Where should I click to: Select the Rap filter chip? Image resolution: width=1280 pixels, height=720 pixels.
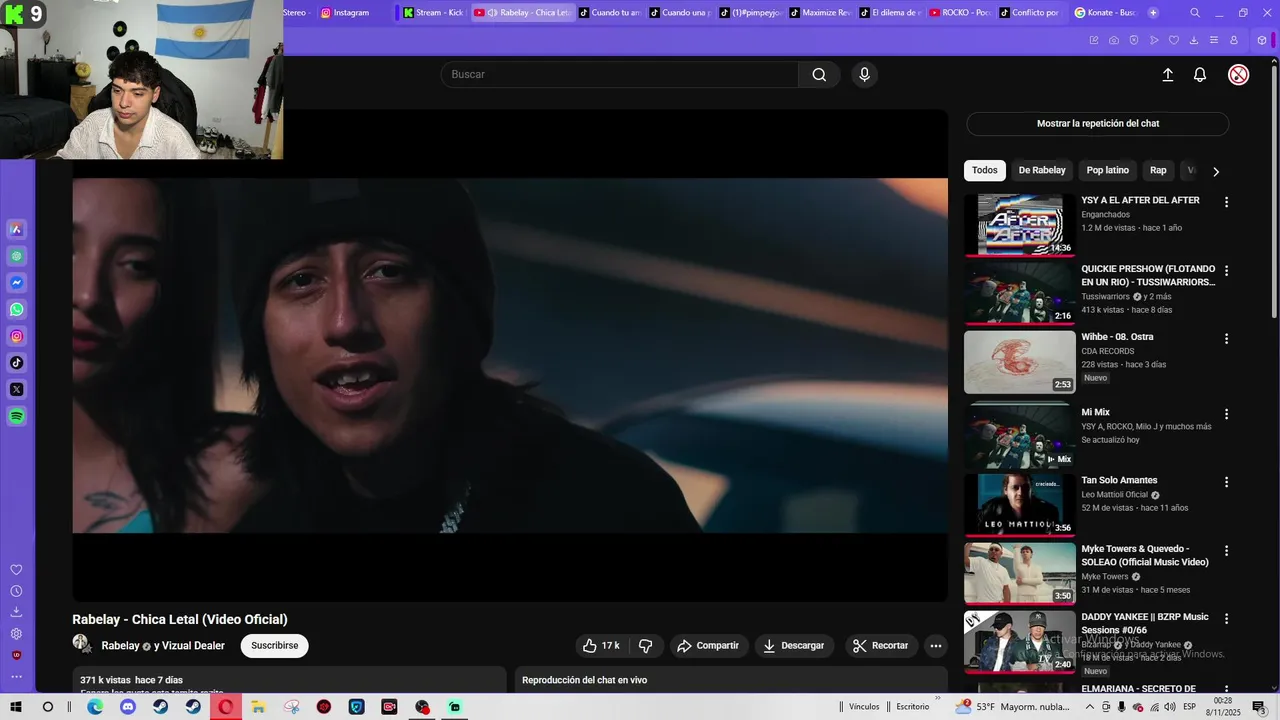point(1158,170)
